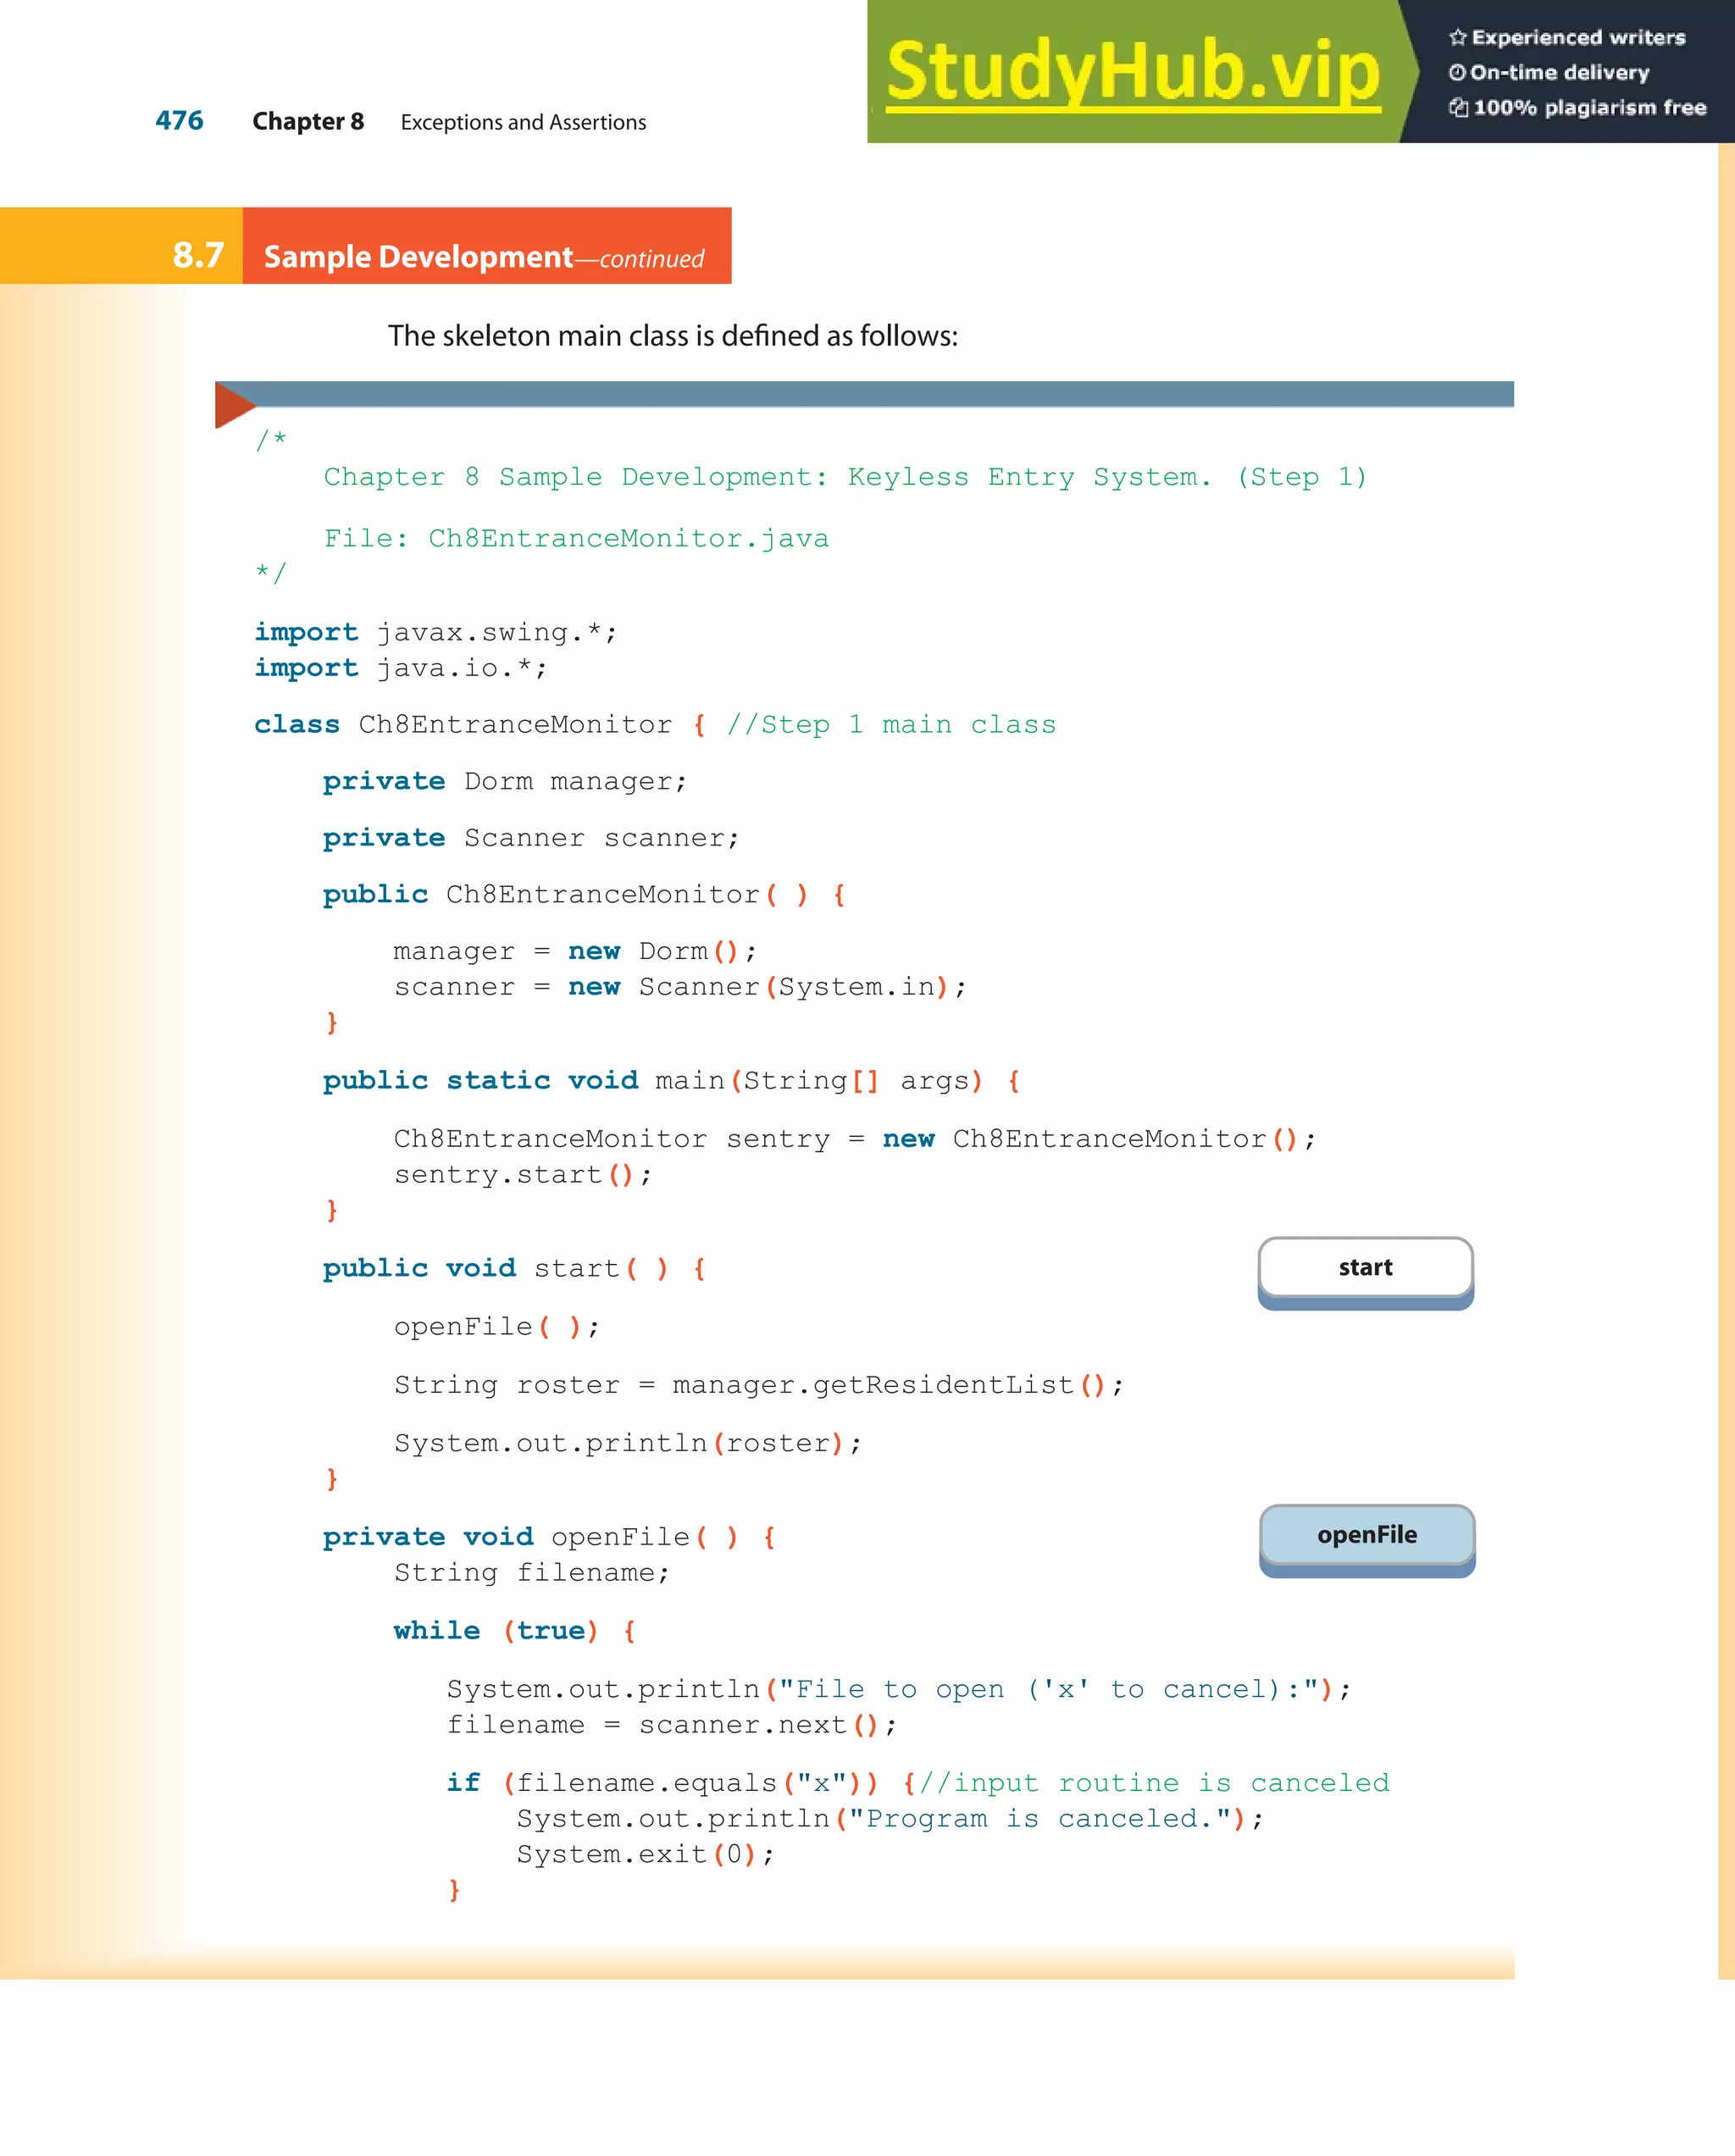Click the page number 476
The width and height of the screenshot is (1735, 2156).
pos(179,121)
